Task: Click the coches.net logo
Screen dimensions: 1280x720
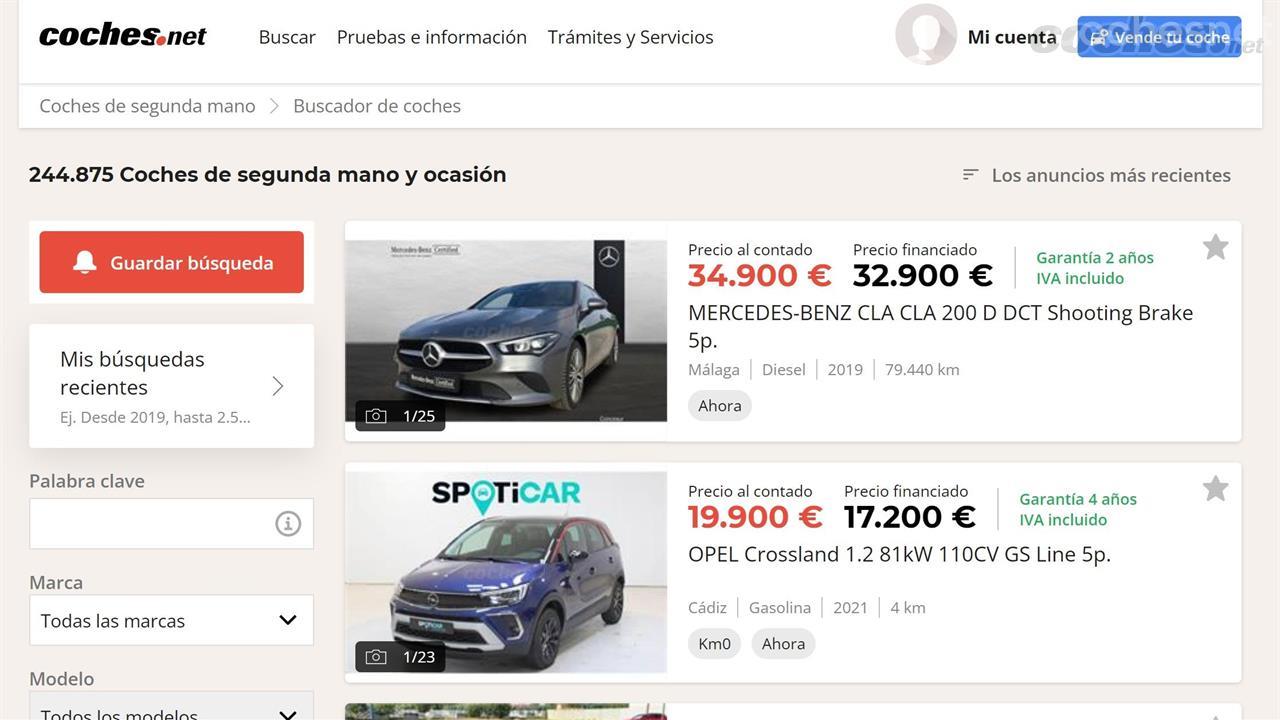Action: 122,34
